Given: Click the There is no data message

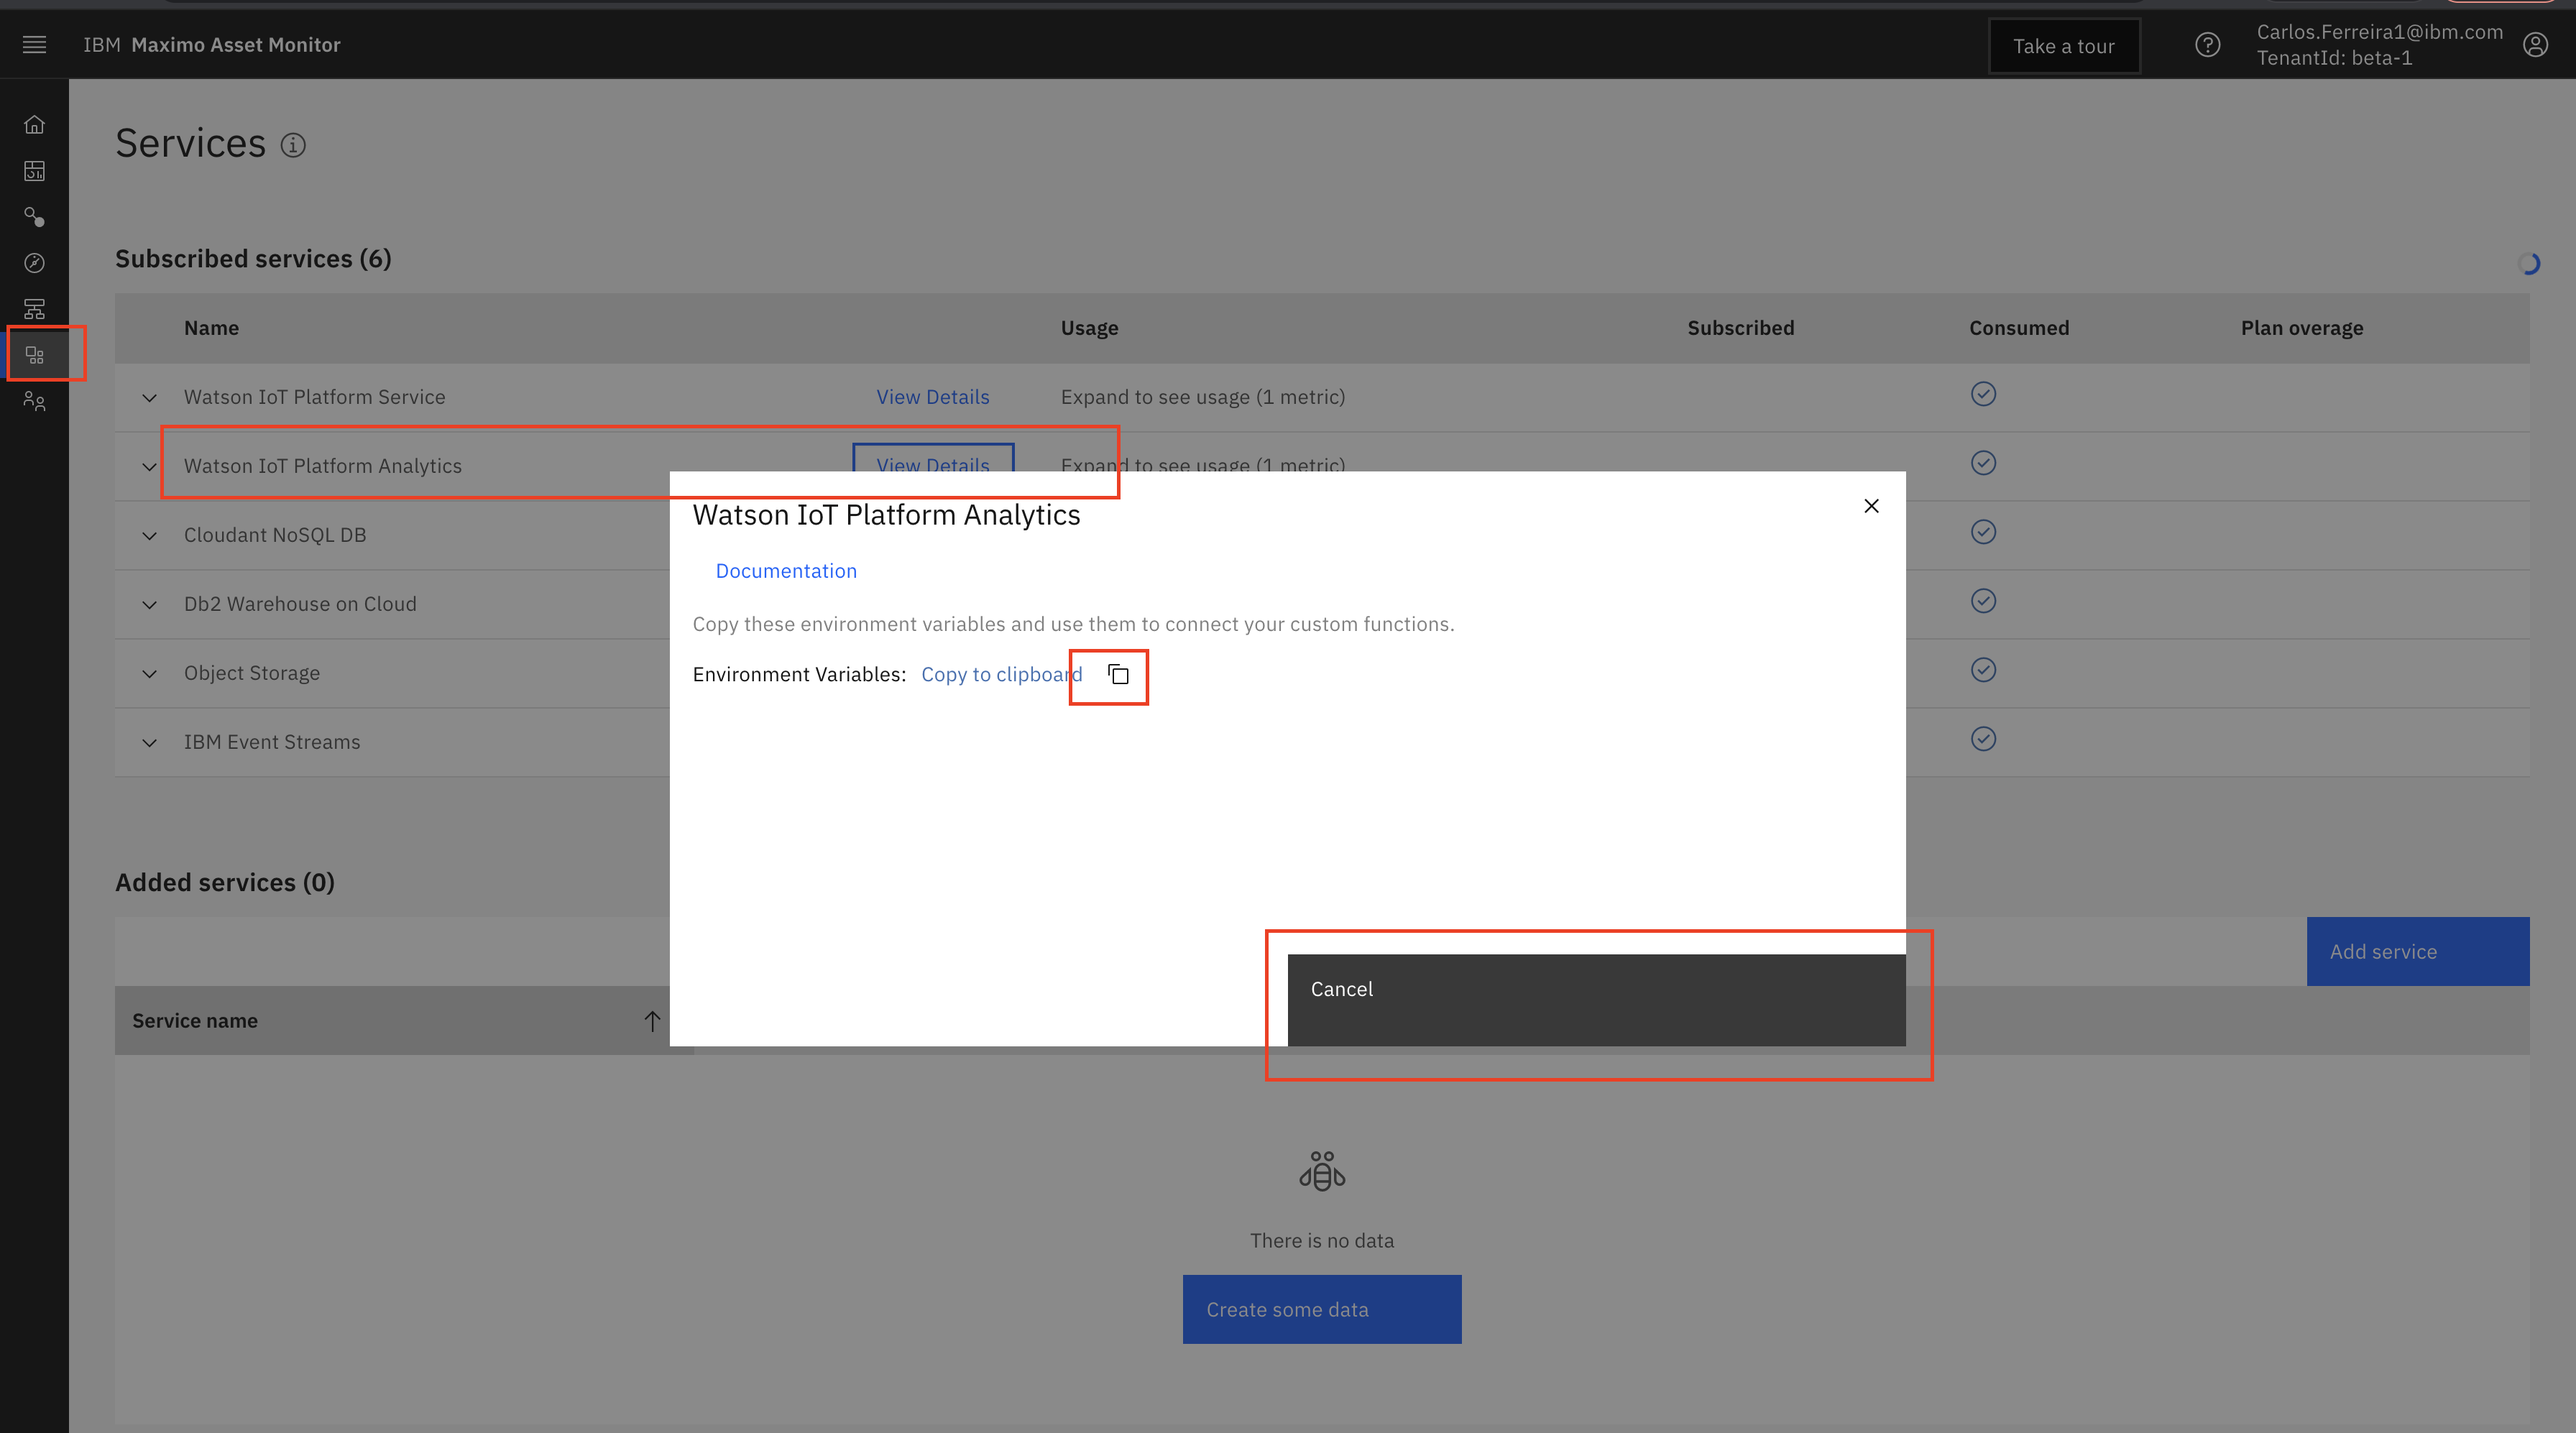Looking at the screenshot, I should pyautogui.click(x=1322, y=1240).
